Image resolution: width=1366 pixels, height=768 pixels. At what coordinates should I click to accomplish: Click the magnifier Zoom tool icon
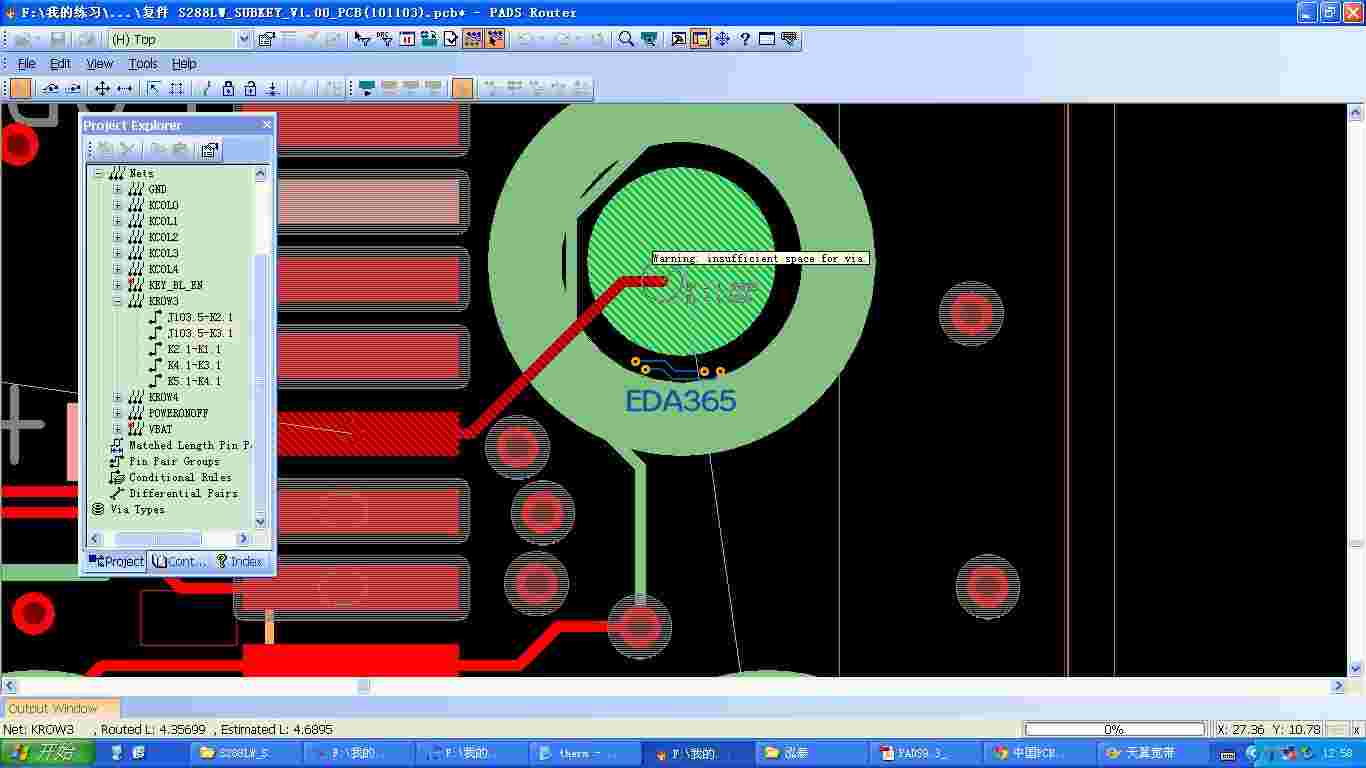626,39
